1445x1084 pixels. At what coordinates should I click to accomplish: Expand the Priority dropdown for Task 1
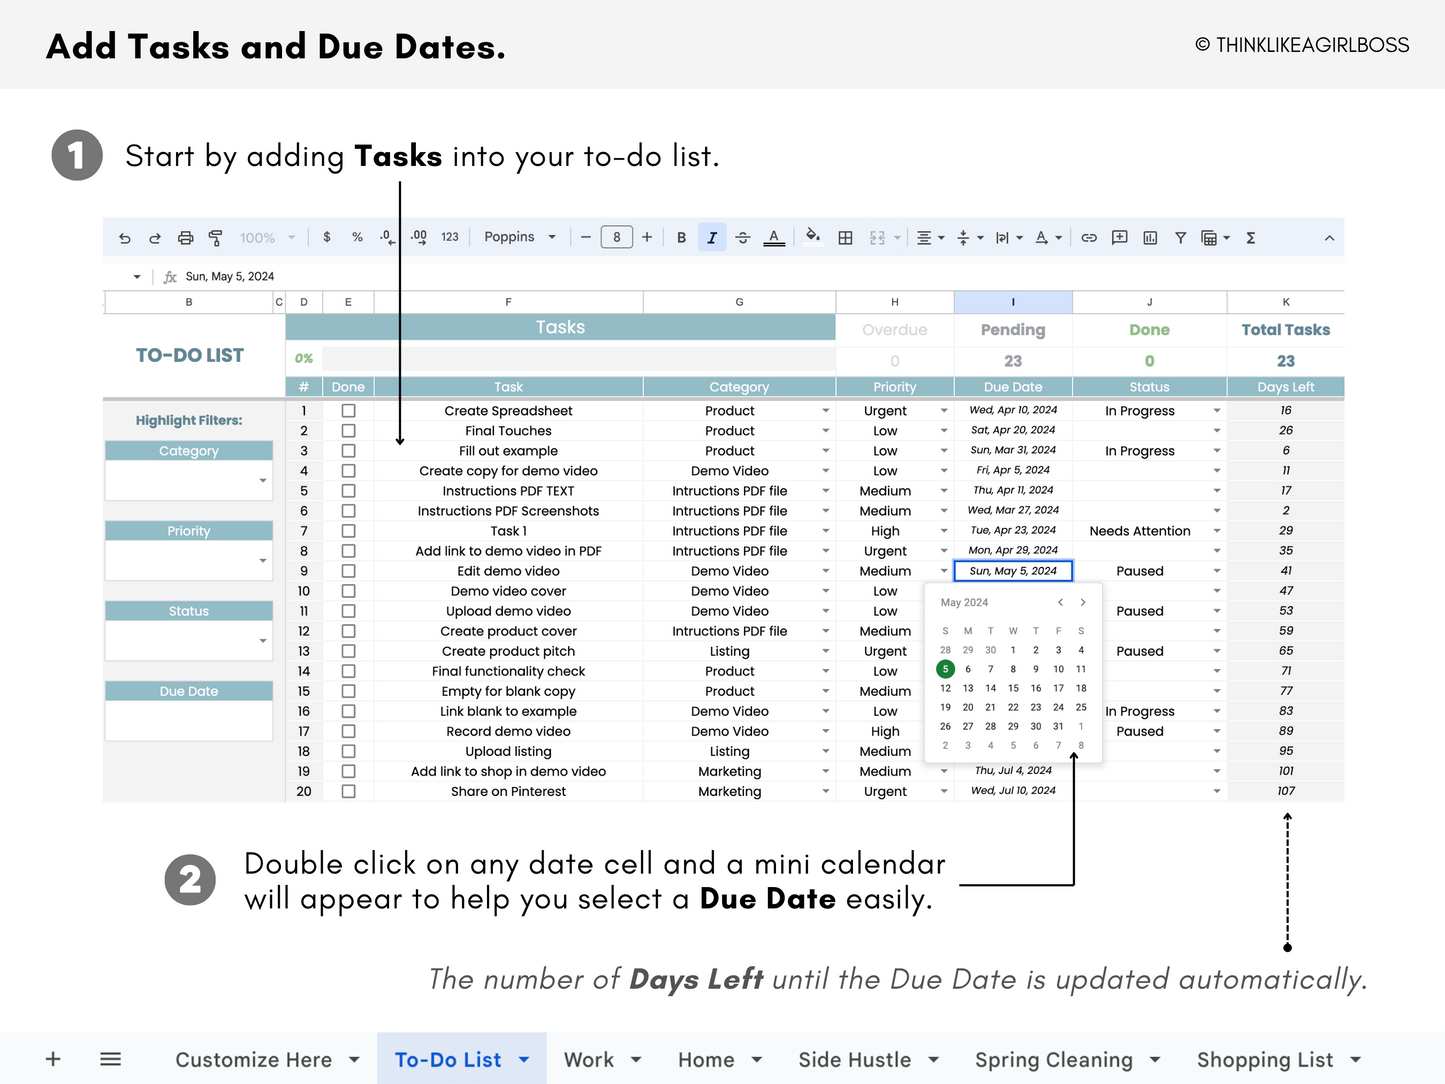[x=943, y=530]
